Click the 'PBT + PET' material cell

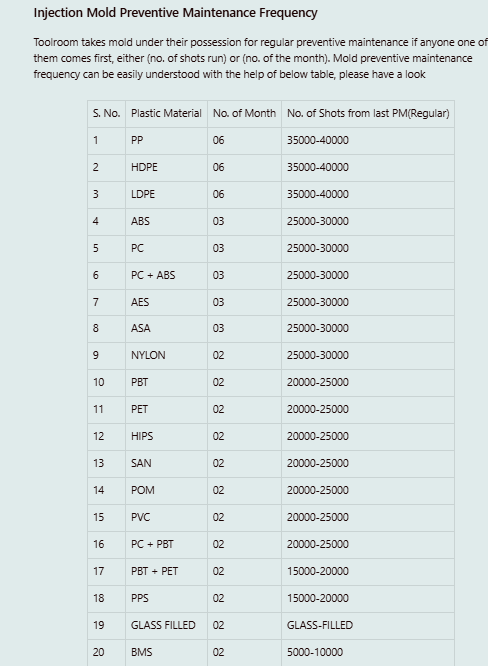[x=166, y=571]
